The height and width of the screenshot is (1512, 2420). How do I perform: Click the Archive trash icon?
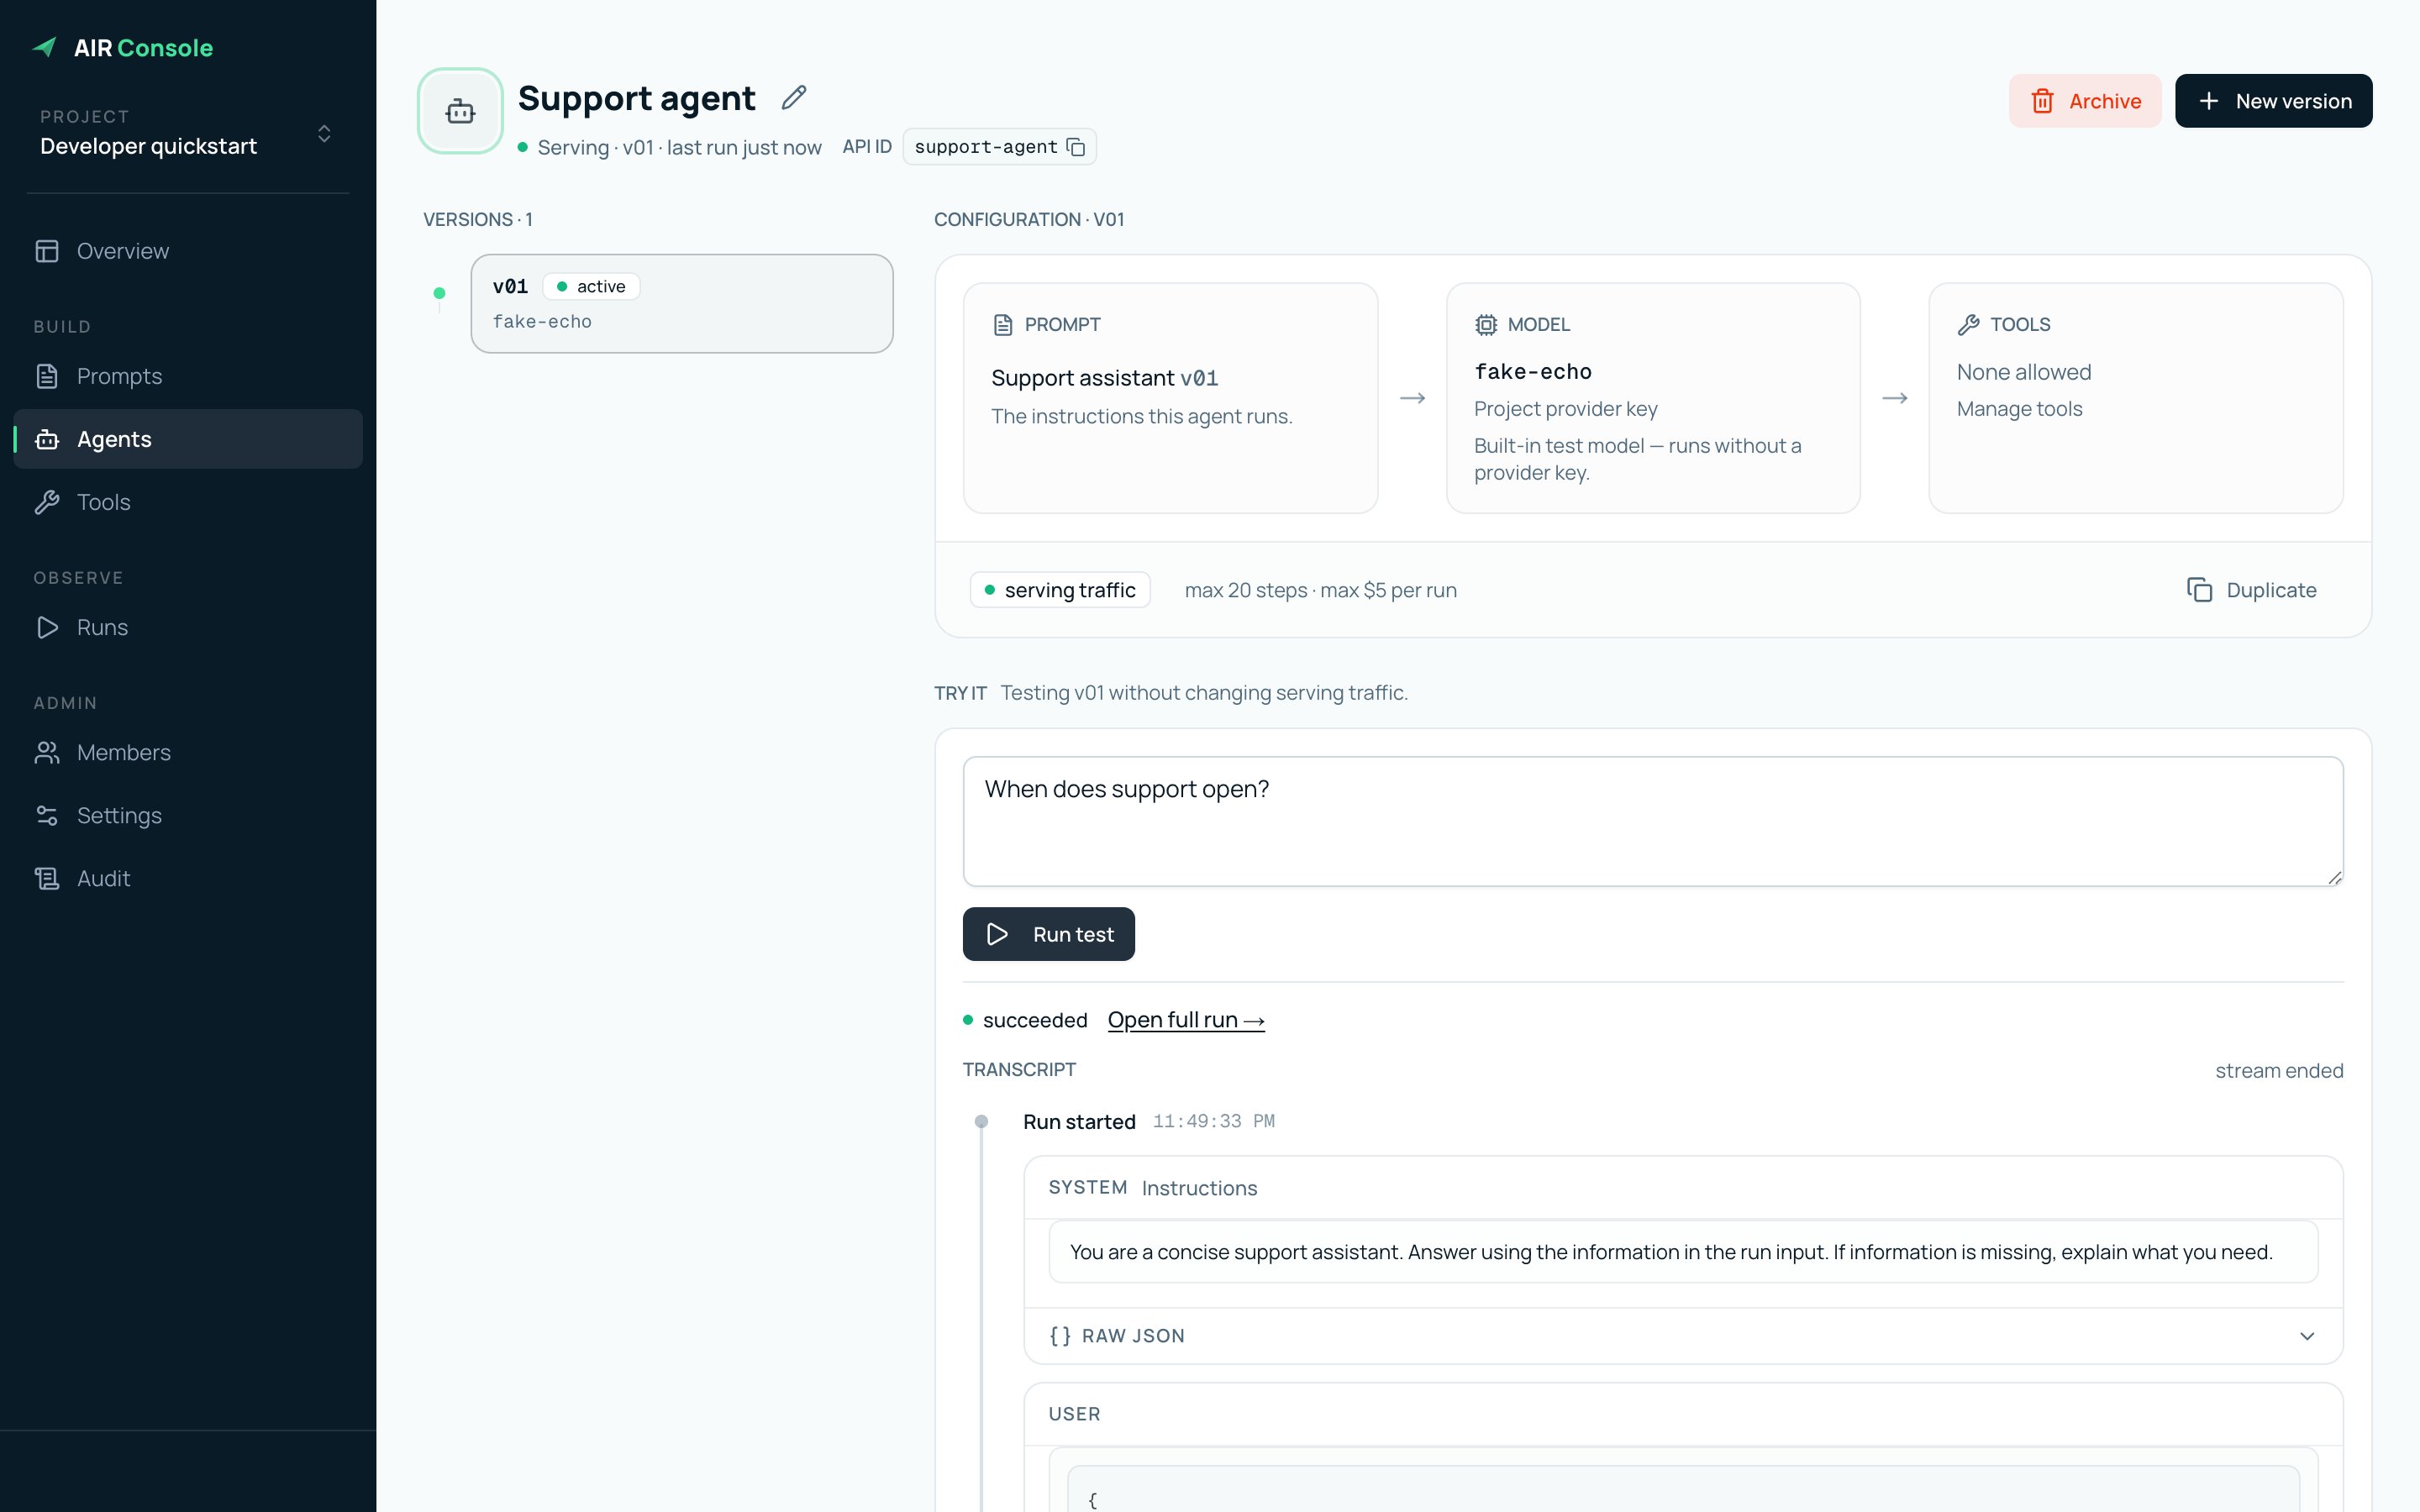[x=2043, y=101]
